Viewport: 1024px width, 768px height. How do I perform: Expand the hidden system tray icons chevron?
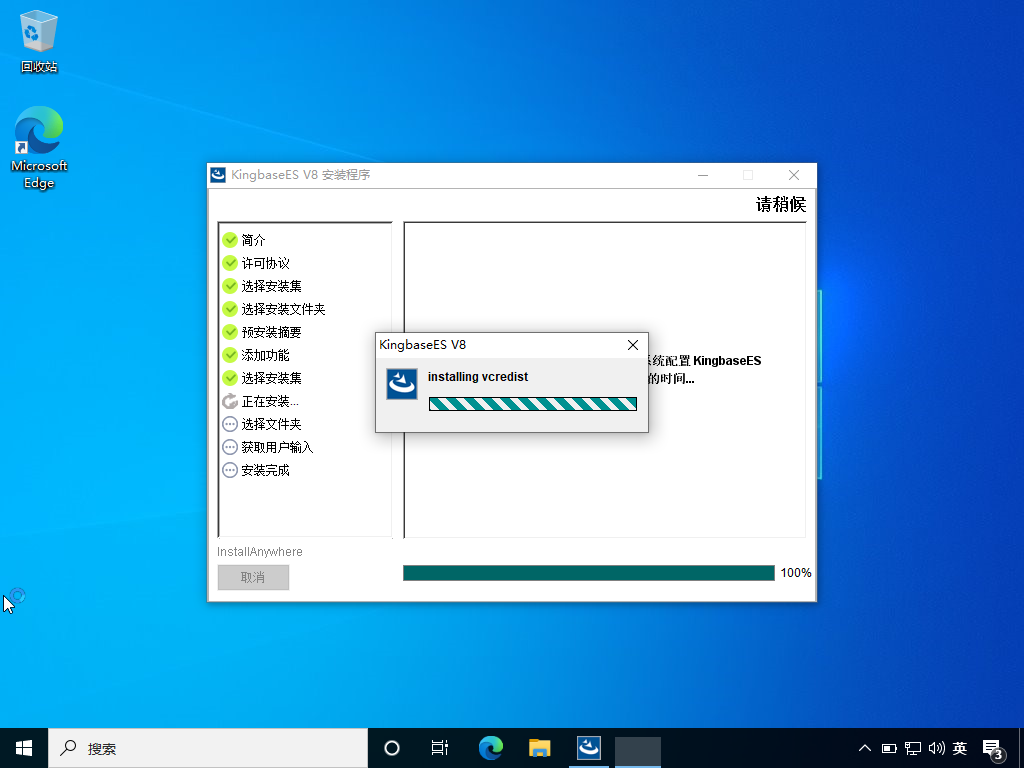coord(865,748)
